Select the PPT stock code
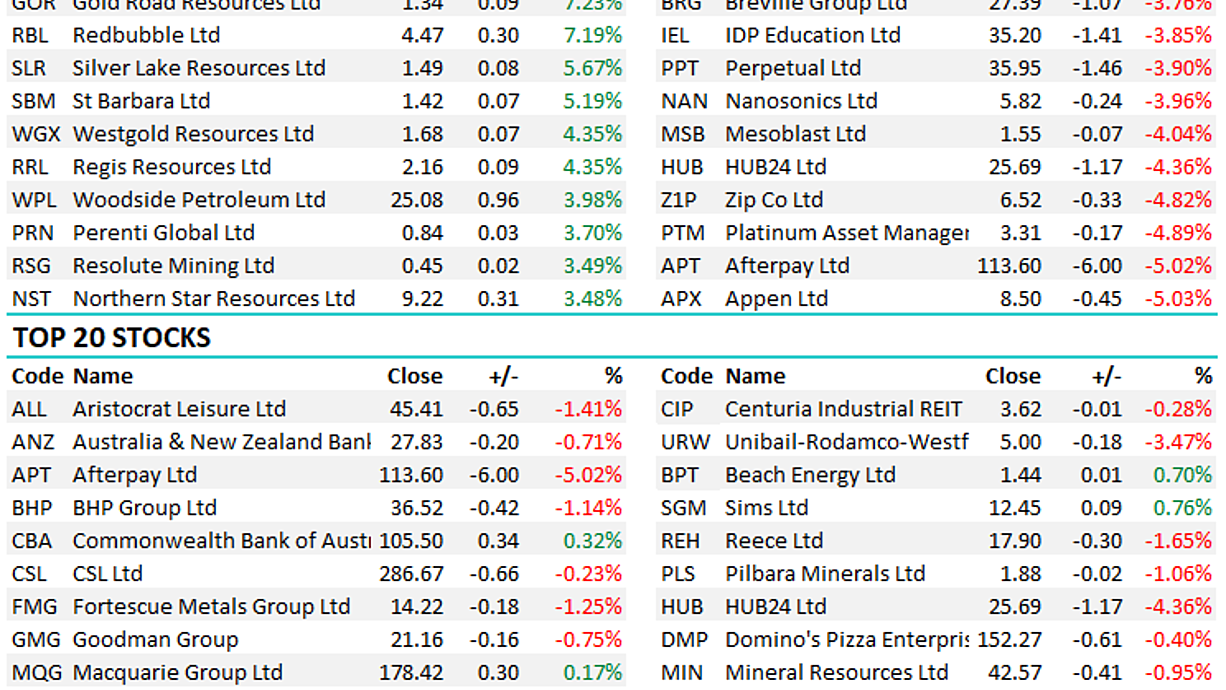Screen dimensions: 1226x690 [680, 68]
